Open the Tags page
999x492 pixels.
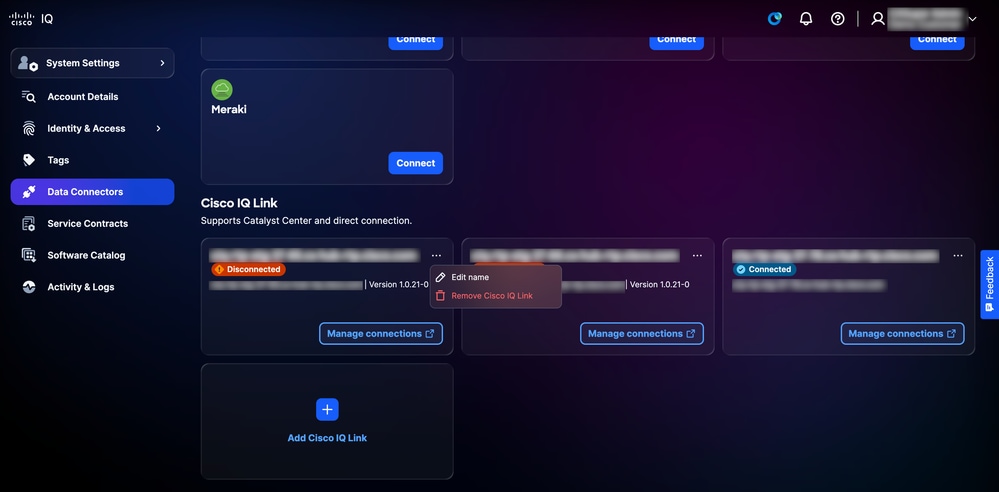click(x=58, y=160)
